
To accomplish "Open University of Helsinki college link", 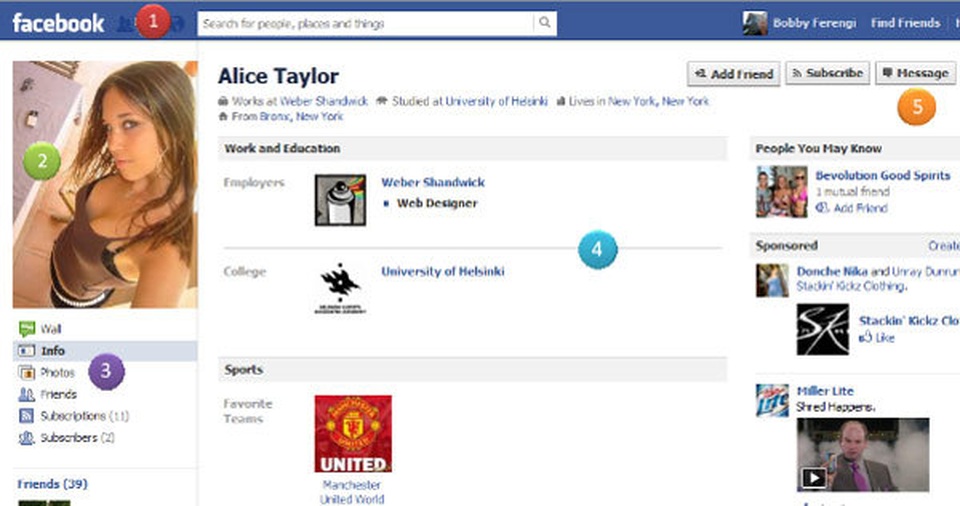I will click(443, 271).
